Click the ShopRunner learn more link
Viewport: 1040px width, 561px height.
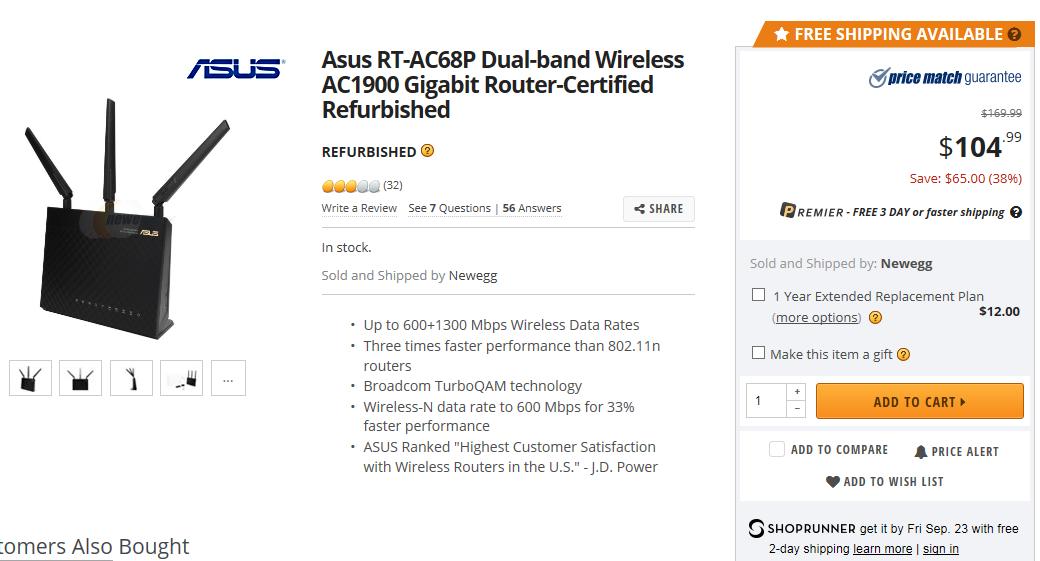coord(882,549)
